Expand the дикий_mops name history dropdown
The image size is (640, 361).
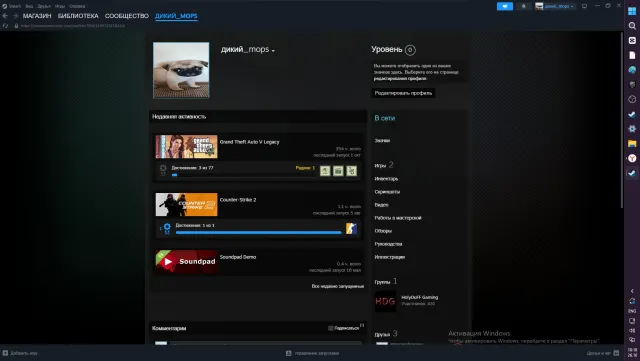coord(273,51)
